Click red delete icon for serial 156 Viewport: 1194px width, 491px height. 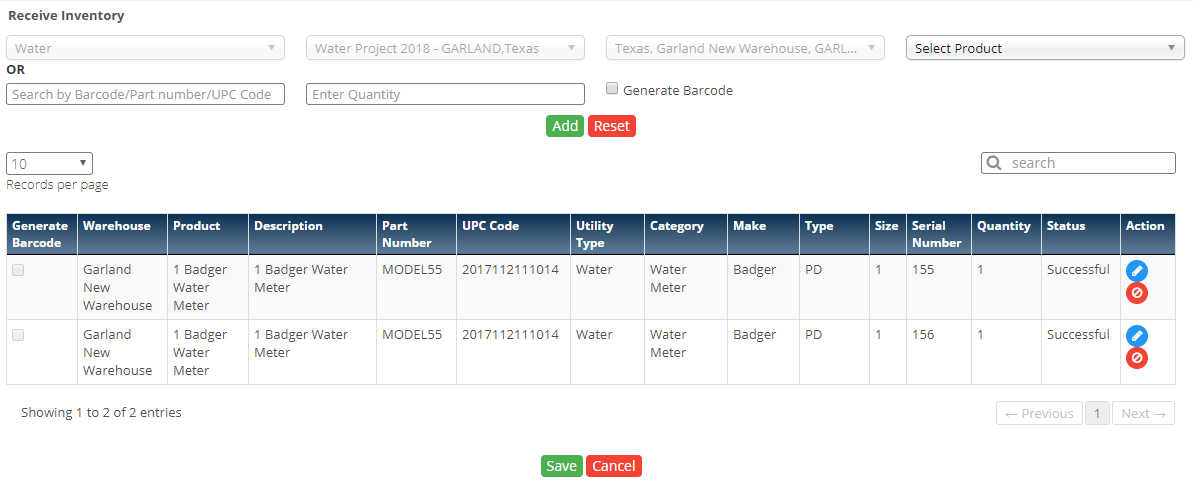(1136, 358)
